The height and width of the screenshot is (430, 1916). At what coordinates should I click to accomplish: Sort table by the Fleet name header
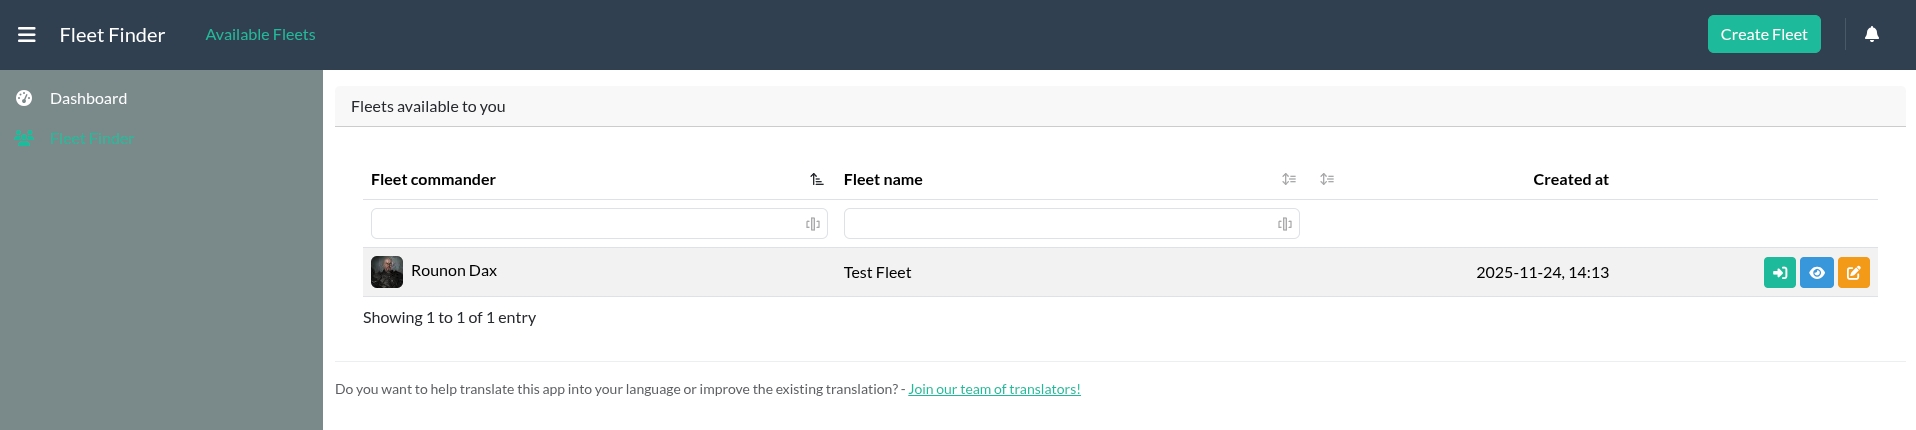coord(883,180)
